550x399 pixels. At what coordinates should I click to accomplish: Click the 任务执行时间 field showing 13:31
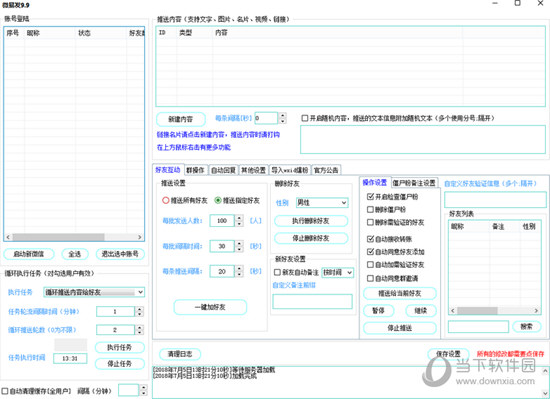pyautogui.click(x=70, y=358)
